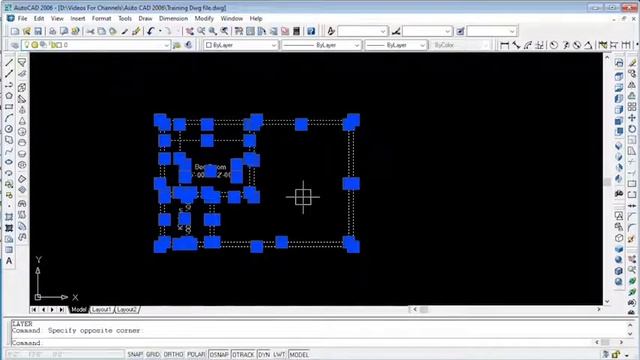Switch to the Layout1 tab
This screenshot has height=360, width=640.
101,310
